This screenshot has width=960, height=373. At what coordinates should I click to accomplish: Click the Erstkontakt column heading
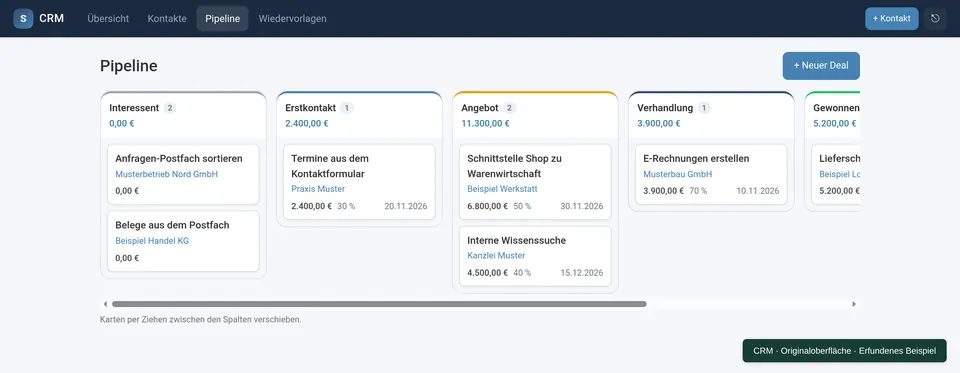tap(310, 108)
